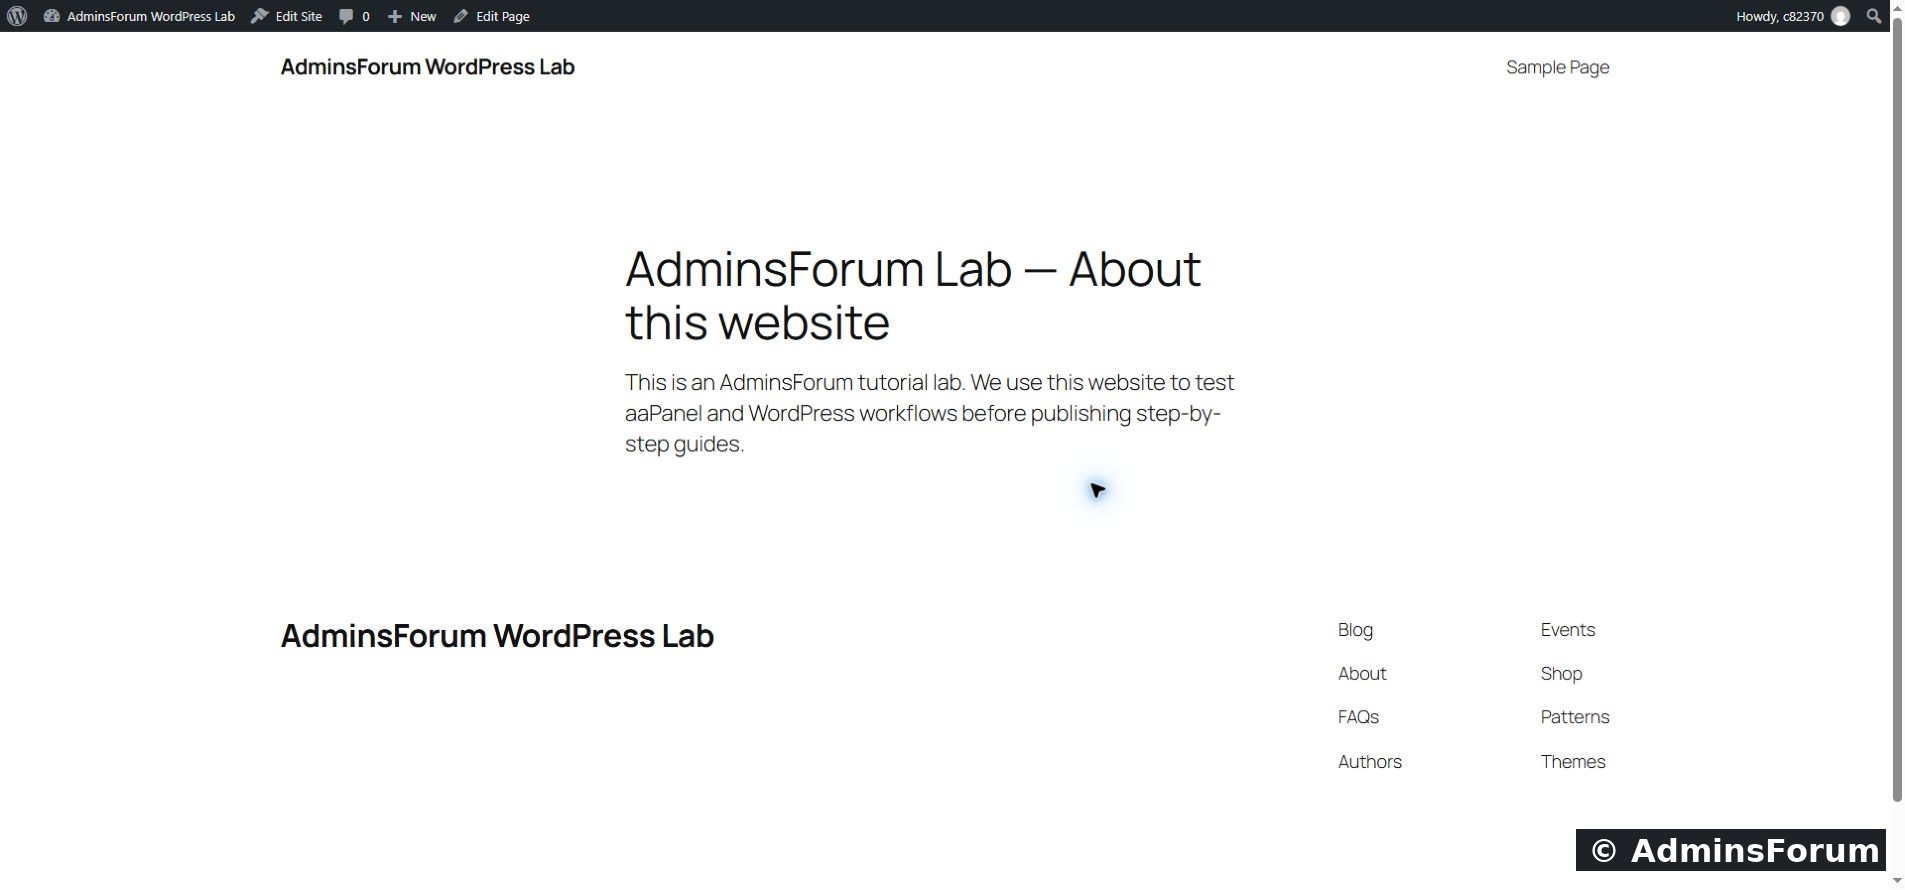Open the Sample Page navigation link
Viewport: 1905px width, 890px height.
1558,67
